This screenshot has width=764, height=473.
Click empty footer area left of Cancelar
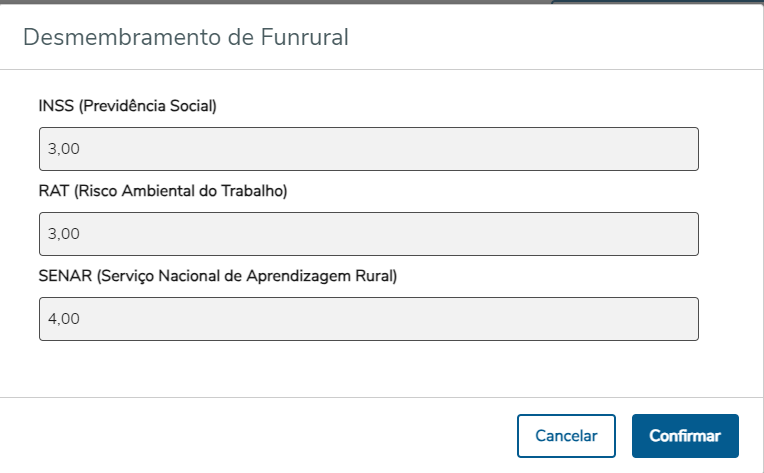point(250,436)
